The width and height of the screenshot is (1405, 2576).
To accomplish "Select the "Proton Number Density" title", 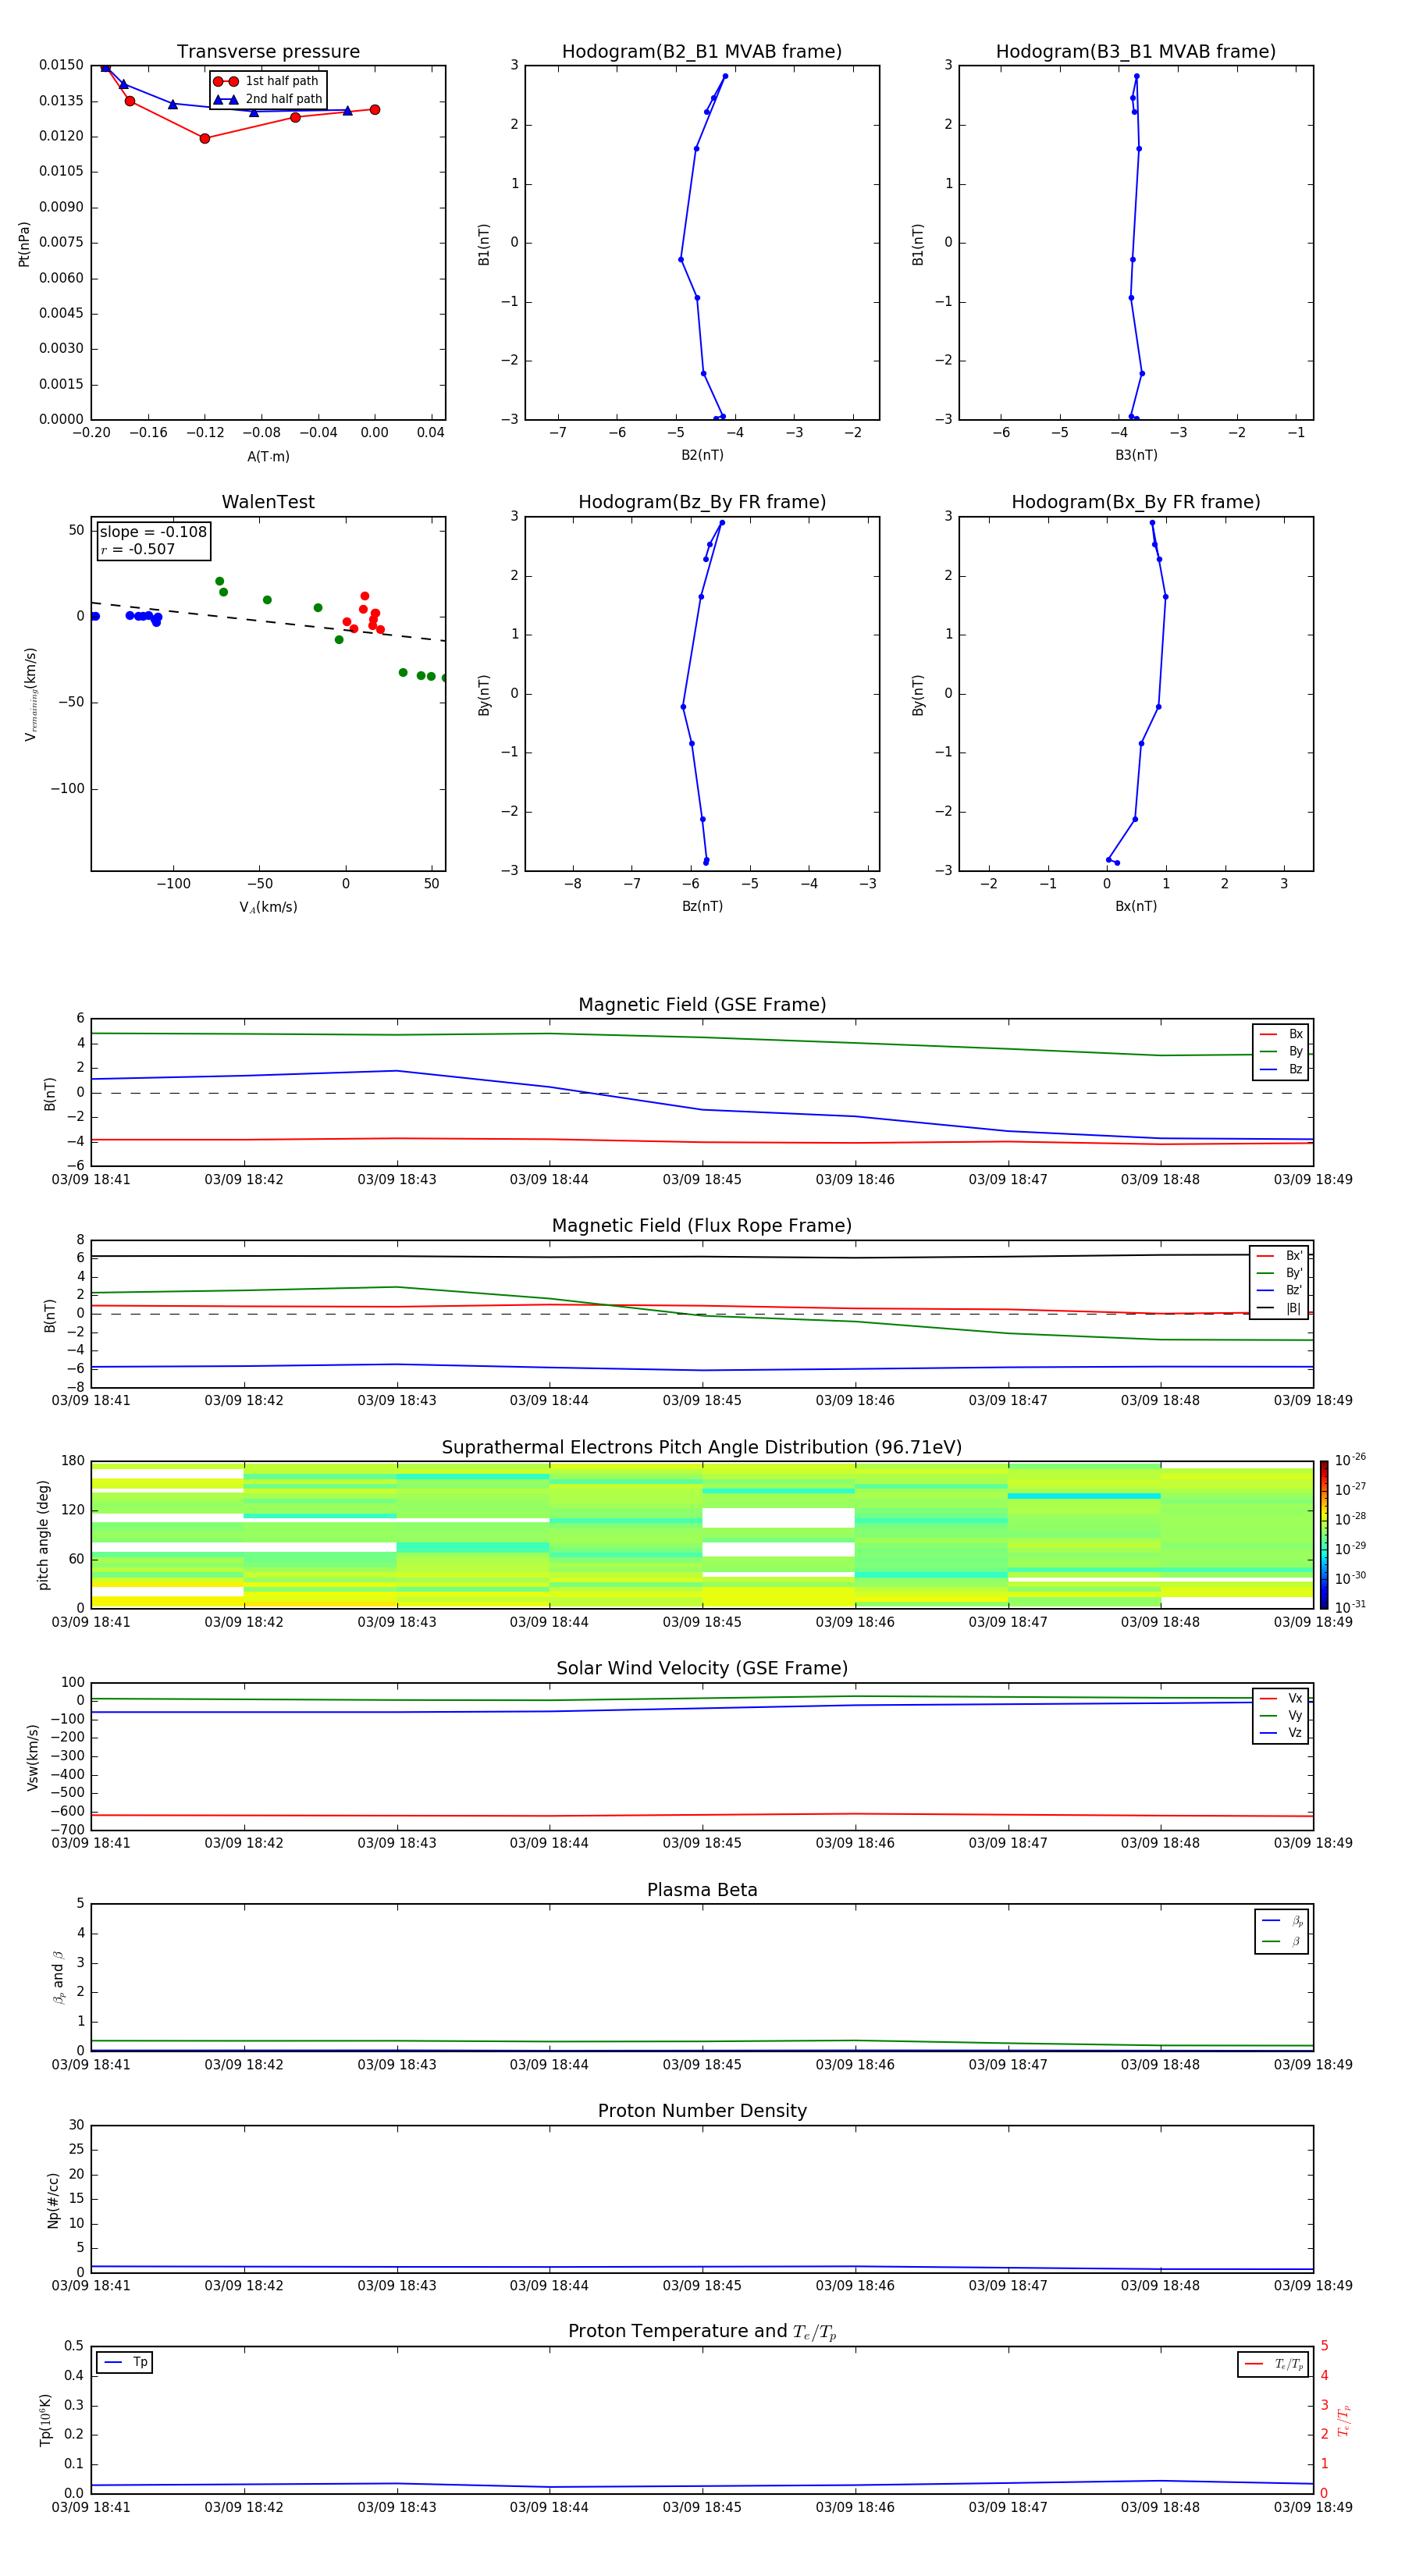I will (x=702, y=2111).
